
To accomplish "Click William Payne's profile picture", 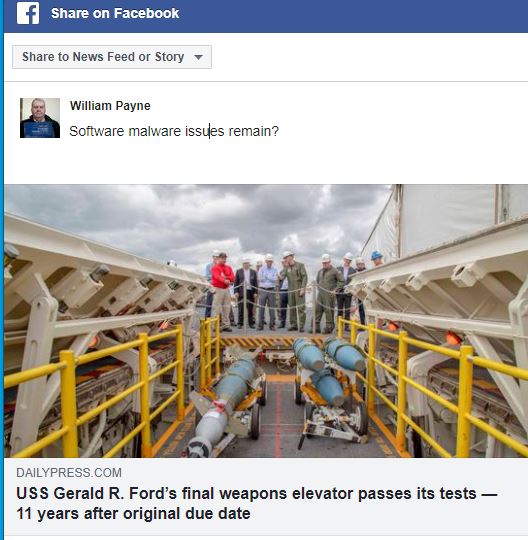I will (40, 118).
